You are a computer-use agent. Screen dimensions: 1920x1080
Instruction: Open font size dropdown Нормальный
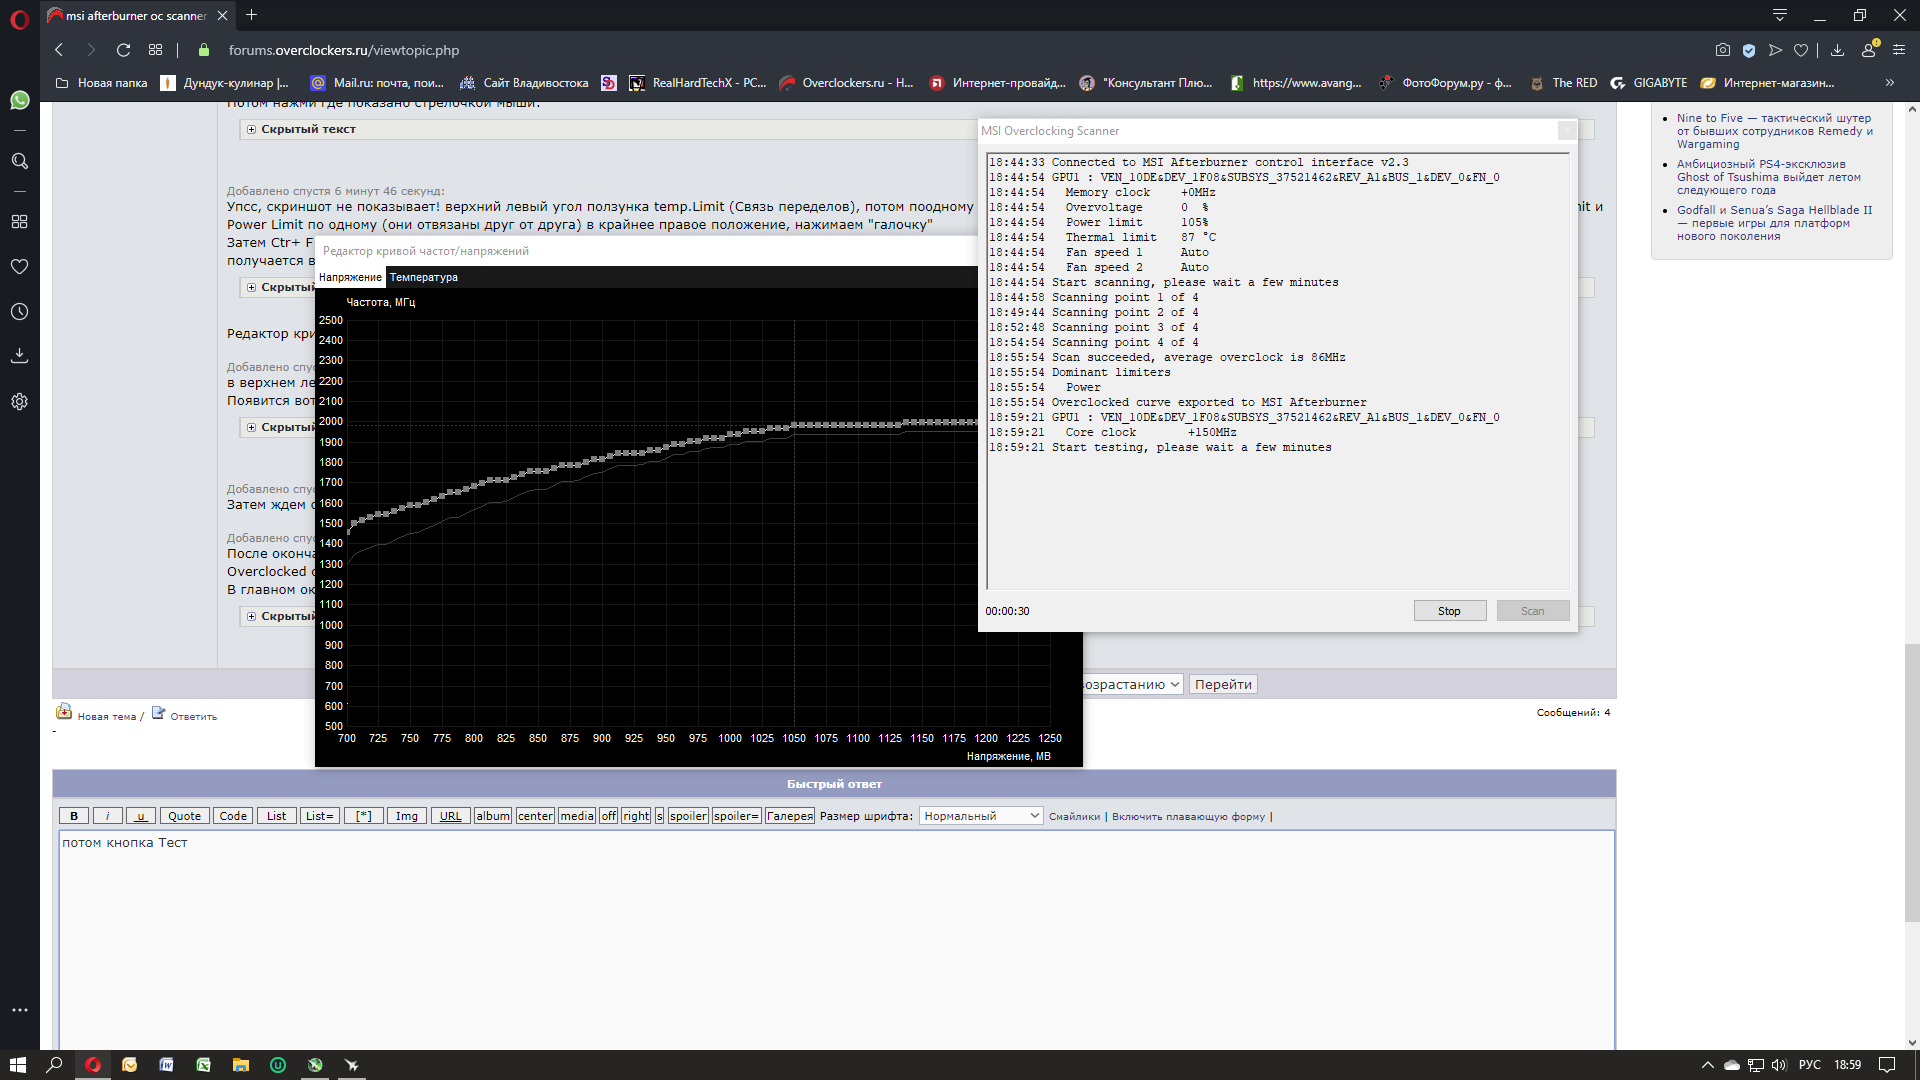coord(980,816)
